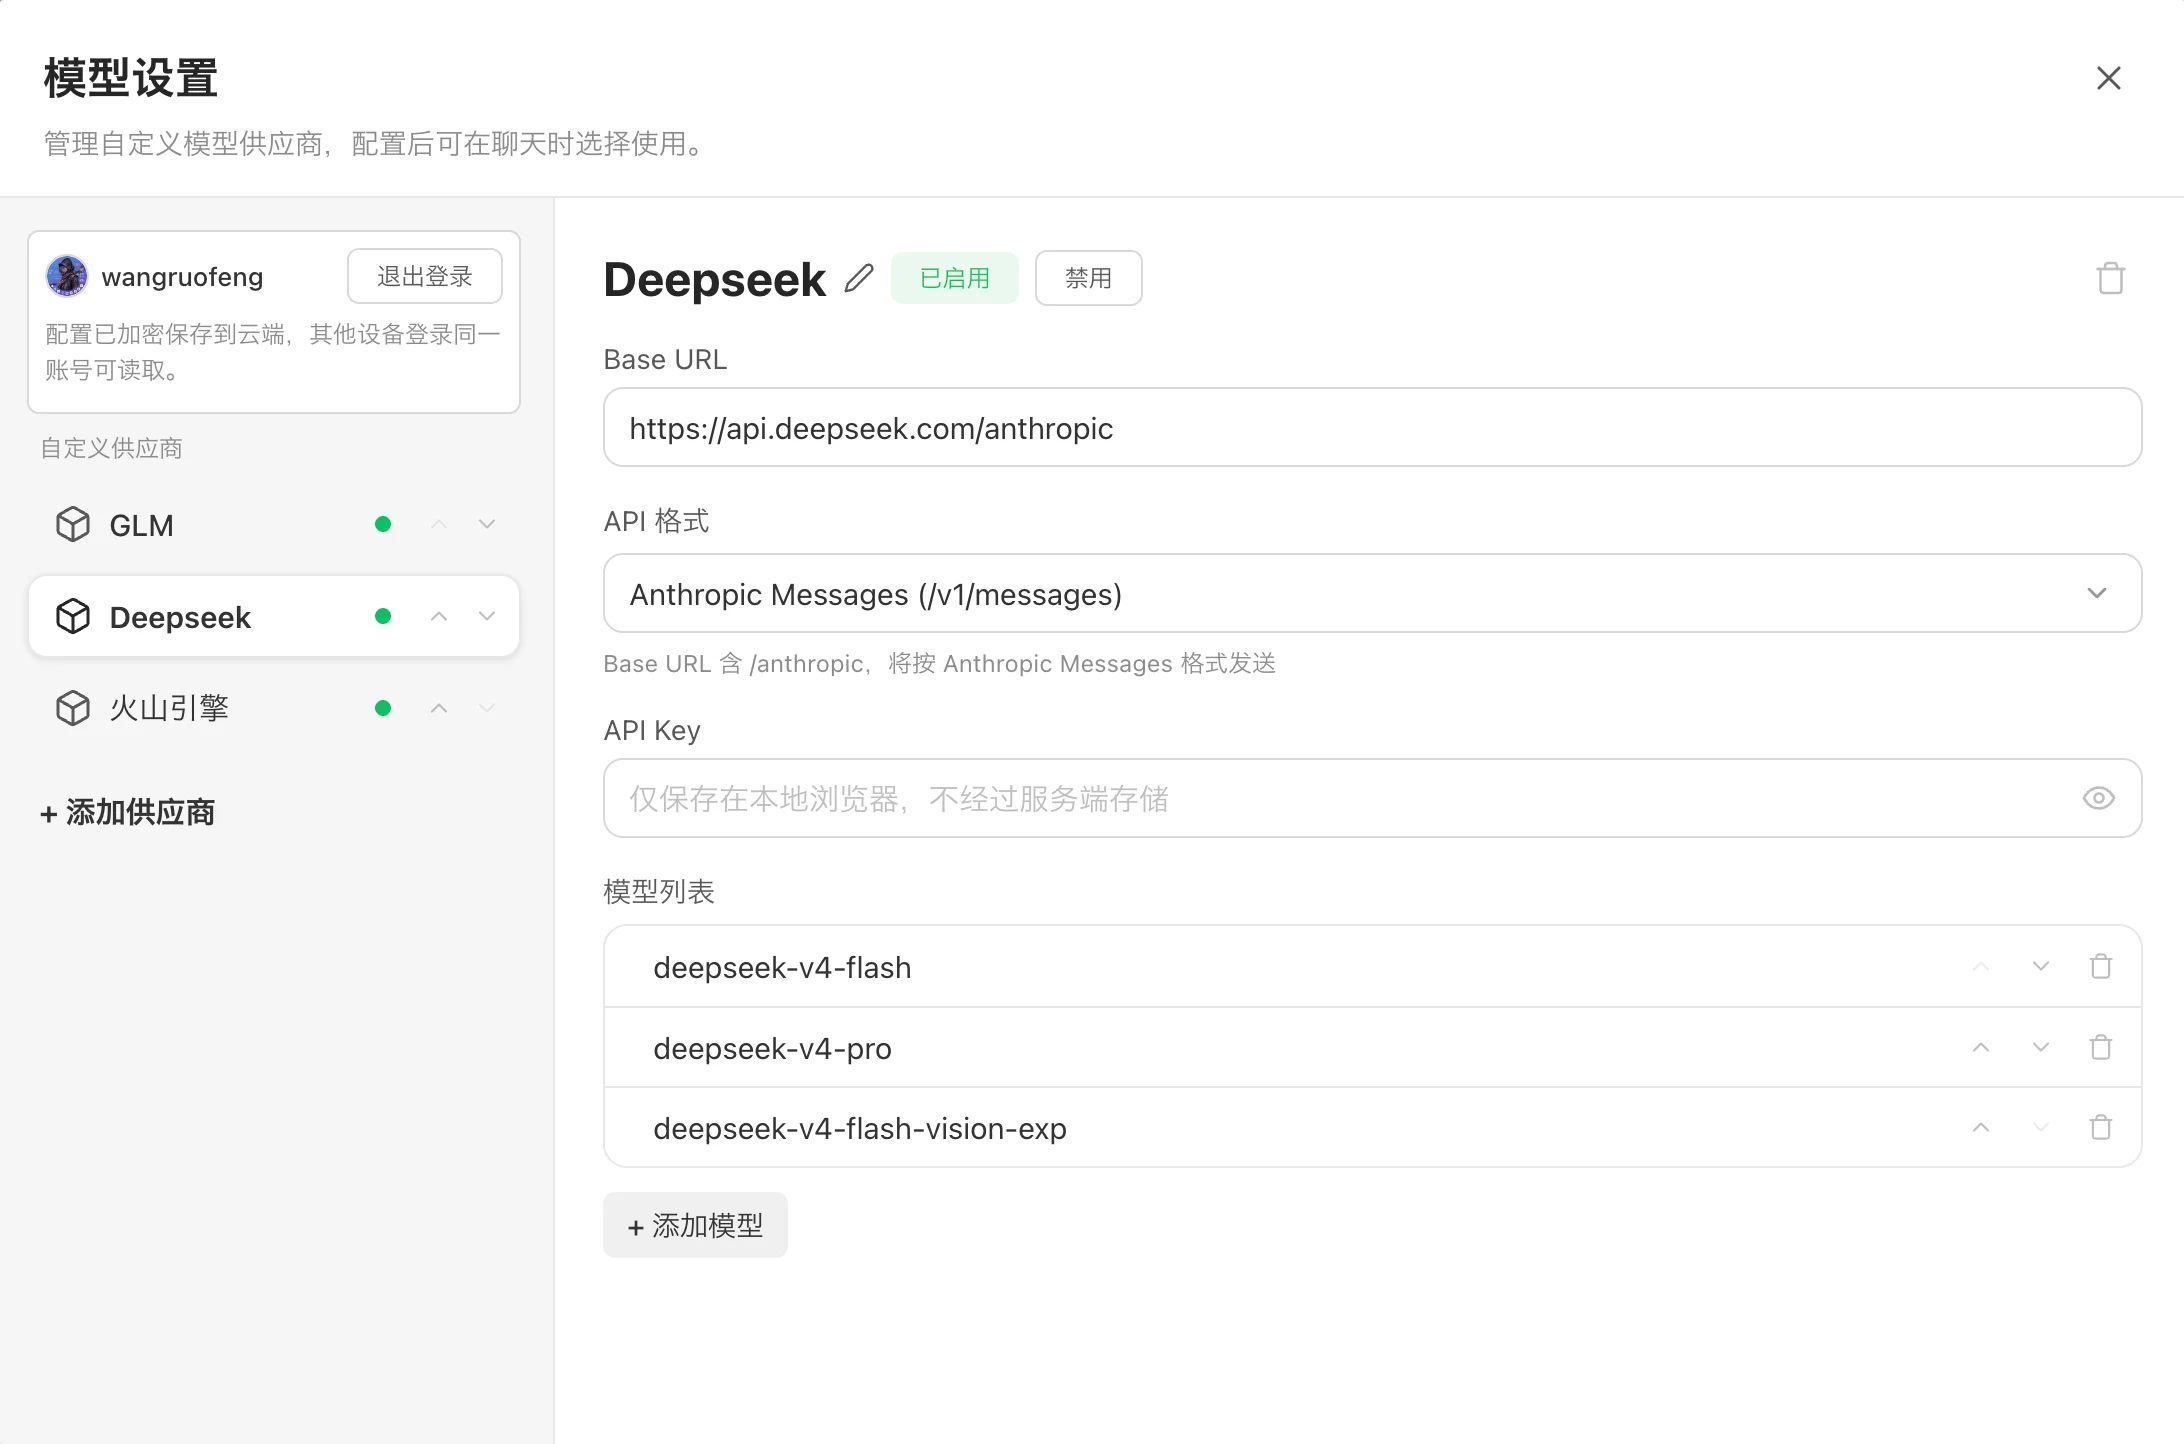Toggle API Key visibility with the eye icon
The image size is (2184, 1444).
[2099, 798]
